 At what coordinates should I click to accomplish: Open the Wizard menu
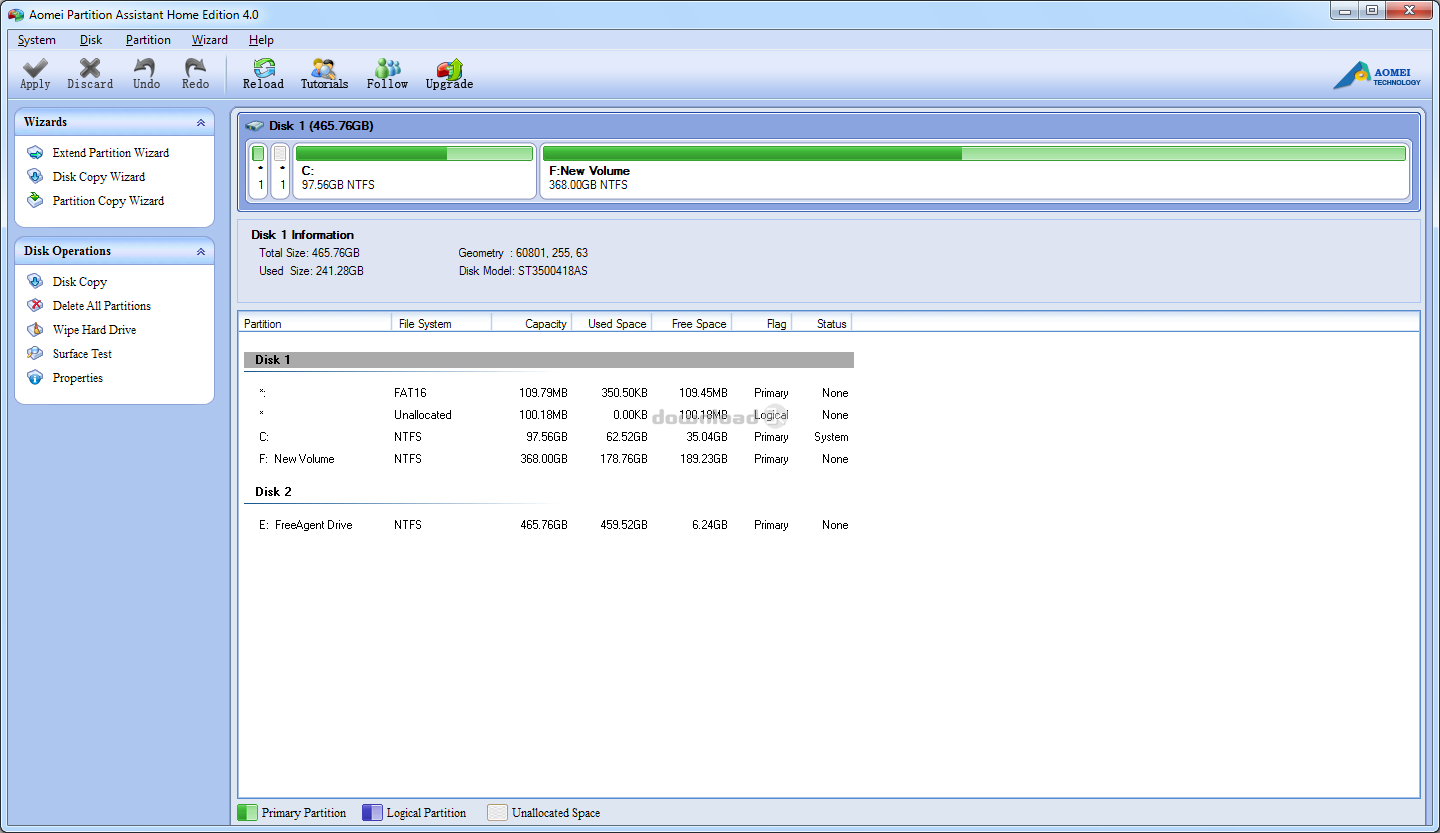click(x=209, y=40)
